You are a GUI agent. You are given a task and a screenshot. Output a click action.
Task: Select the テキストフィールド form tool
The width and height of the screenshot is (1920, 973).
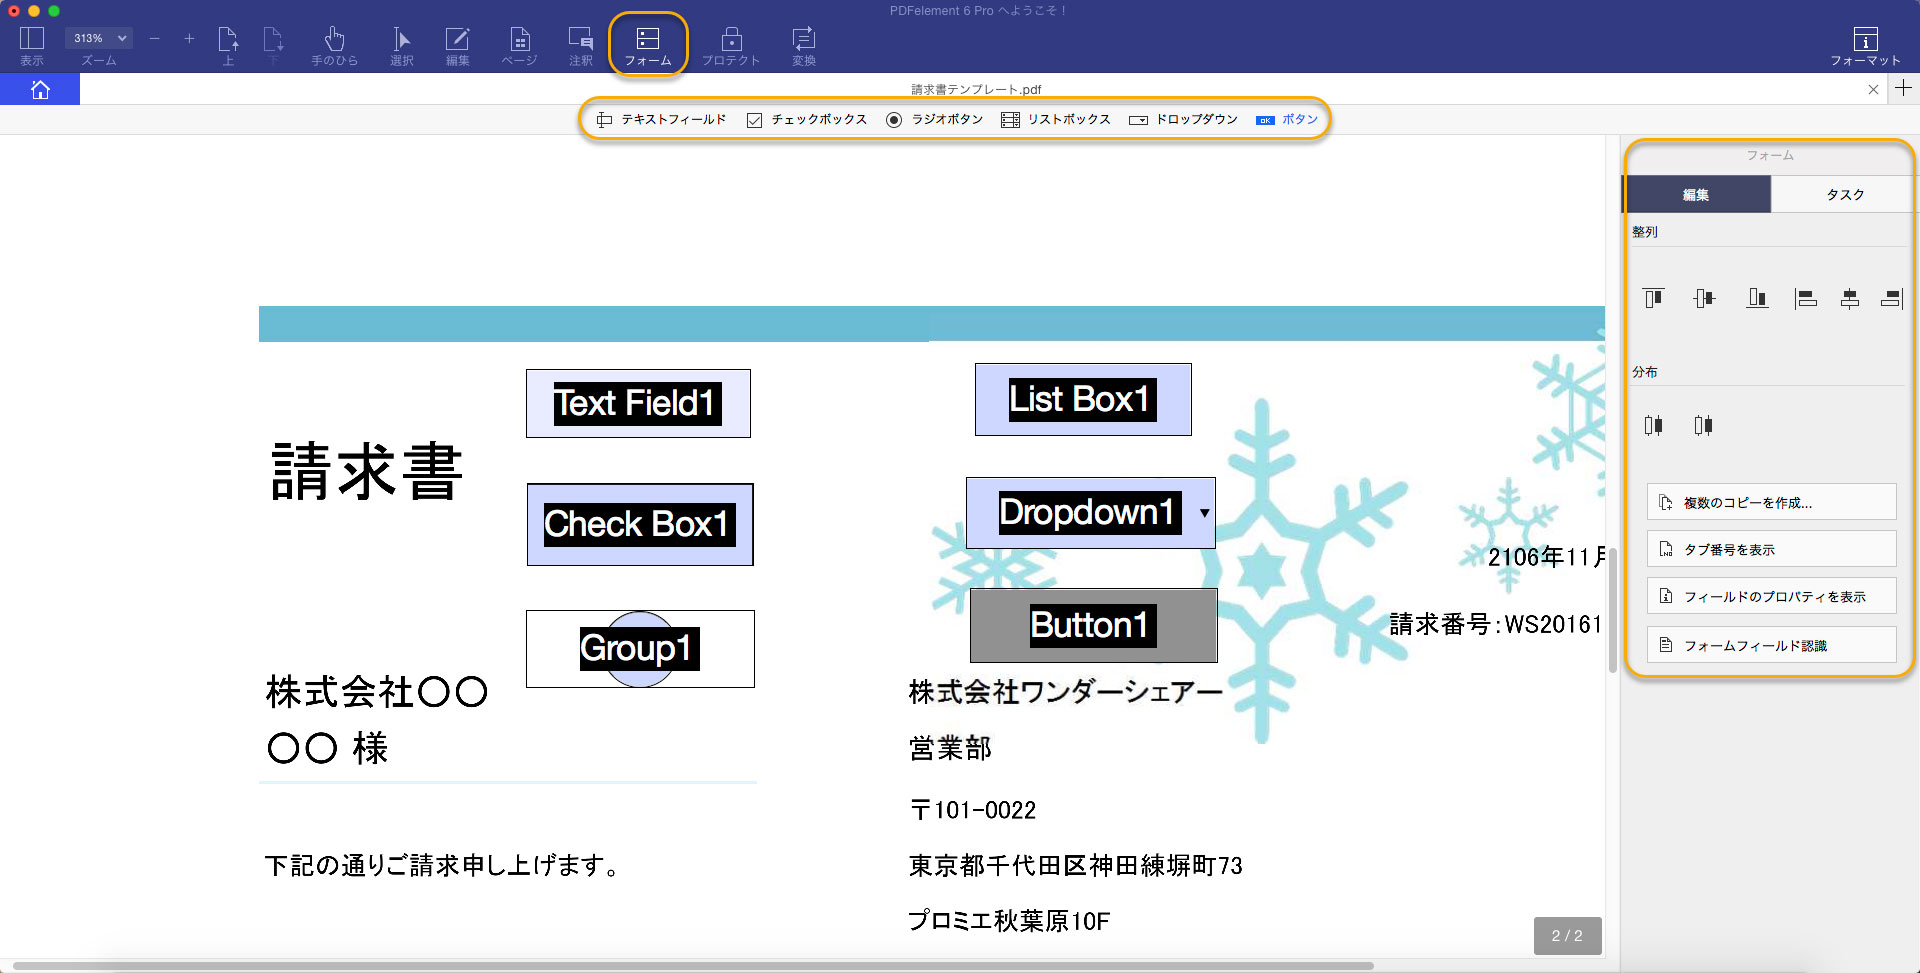click(x=661, y=119)
